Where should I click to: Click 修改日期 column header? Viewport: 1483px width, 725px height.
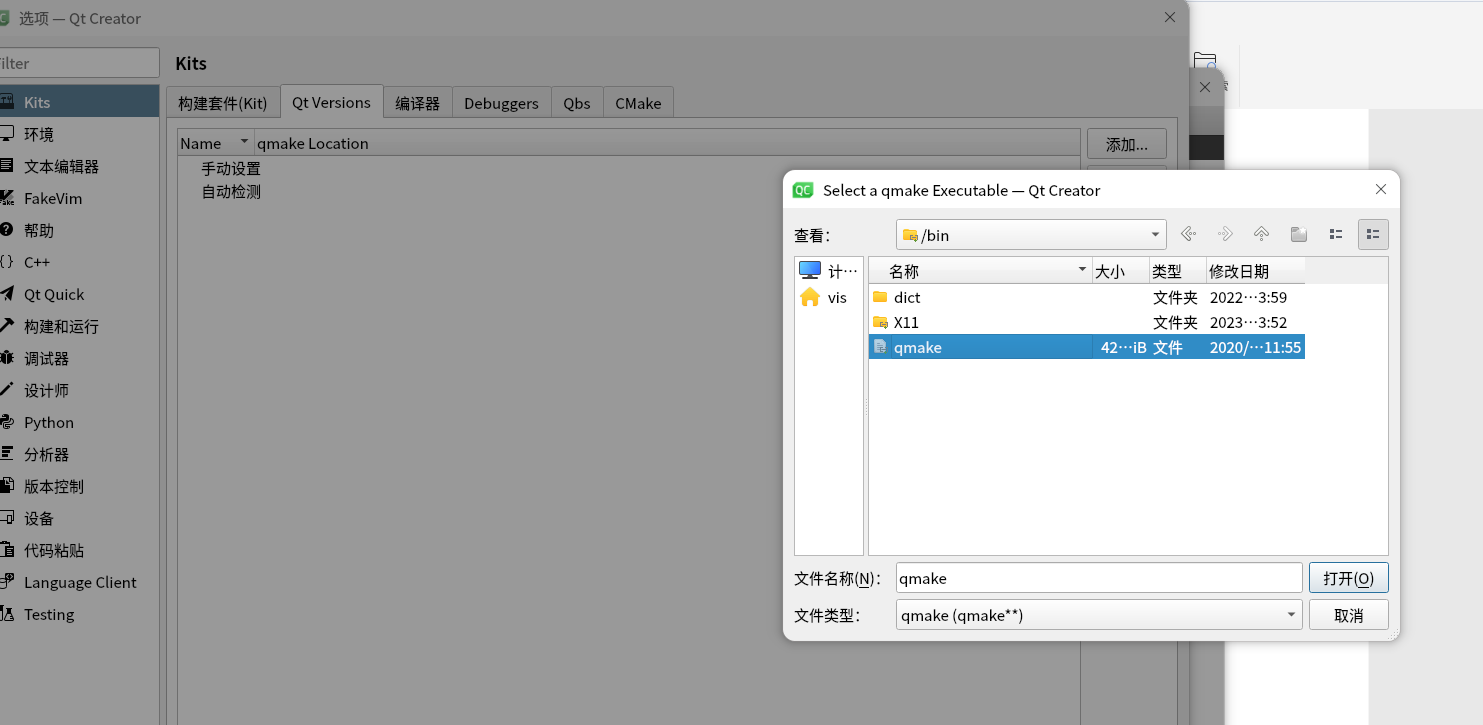tap(1255, 271)
